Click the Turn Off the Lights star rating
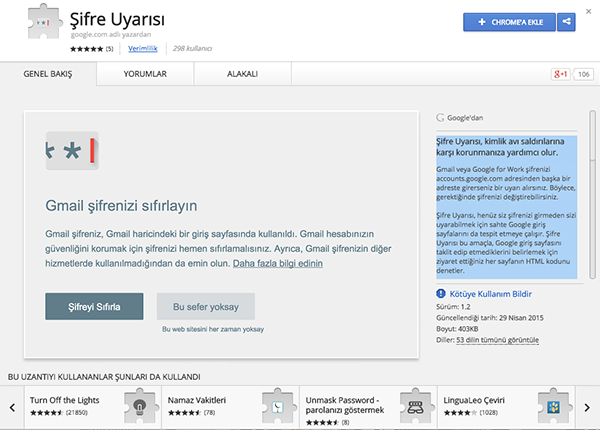 pyautogui.click(x=46, y=413)
